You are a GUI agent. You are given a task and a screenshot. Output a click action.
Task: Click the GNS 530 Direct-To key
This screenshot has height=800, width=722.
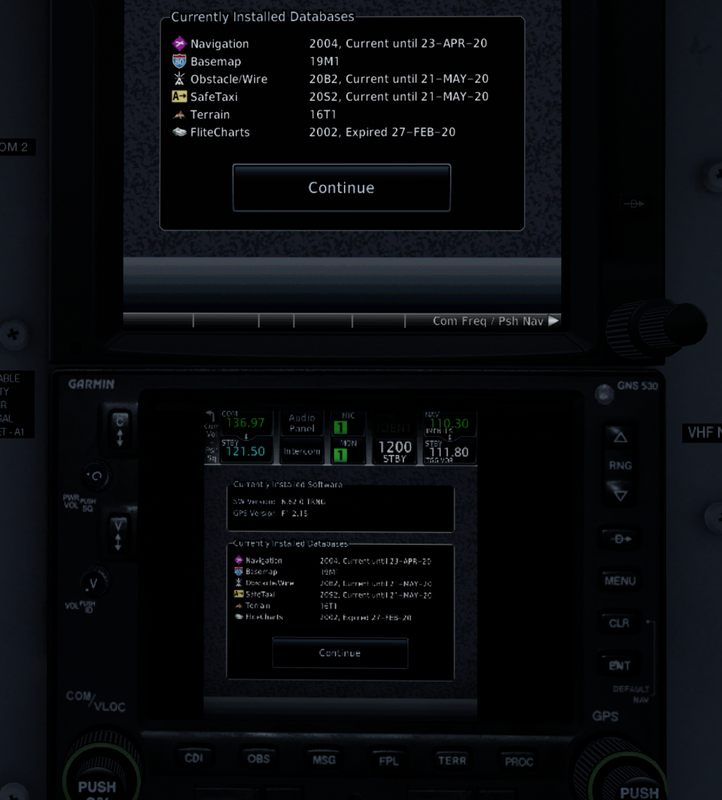tap(620, 539)
